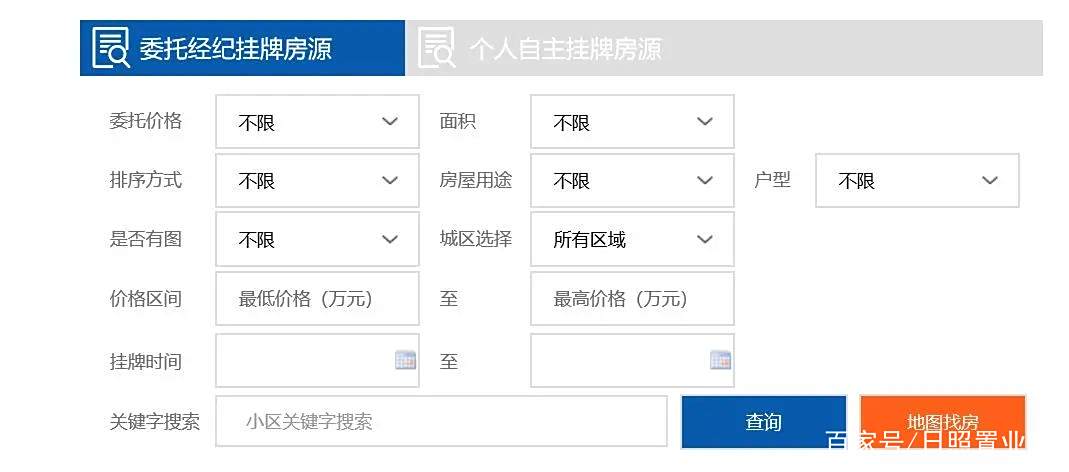Expand the 排序方式 dropdown
The height and width of the screenshot is (472, 1069).
[318, 181]
